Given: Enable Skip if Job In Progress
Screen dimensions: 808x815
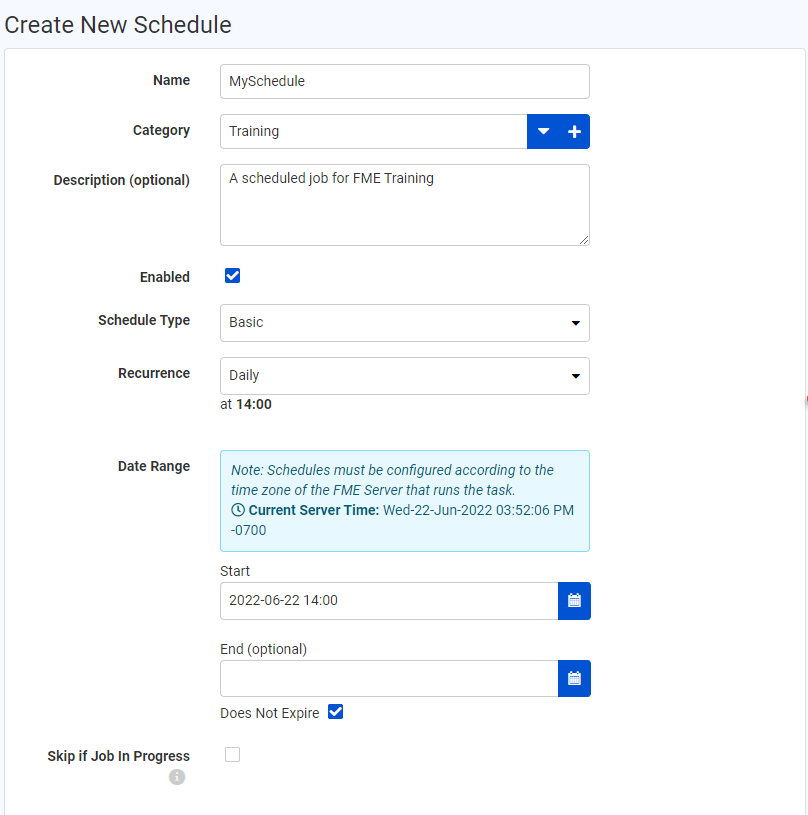Looking at the screenshot, I should (x=232, y=754).
